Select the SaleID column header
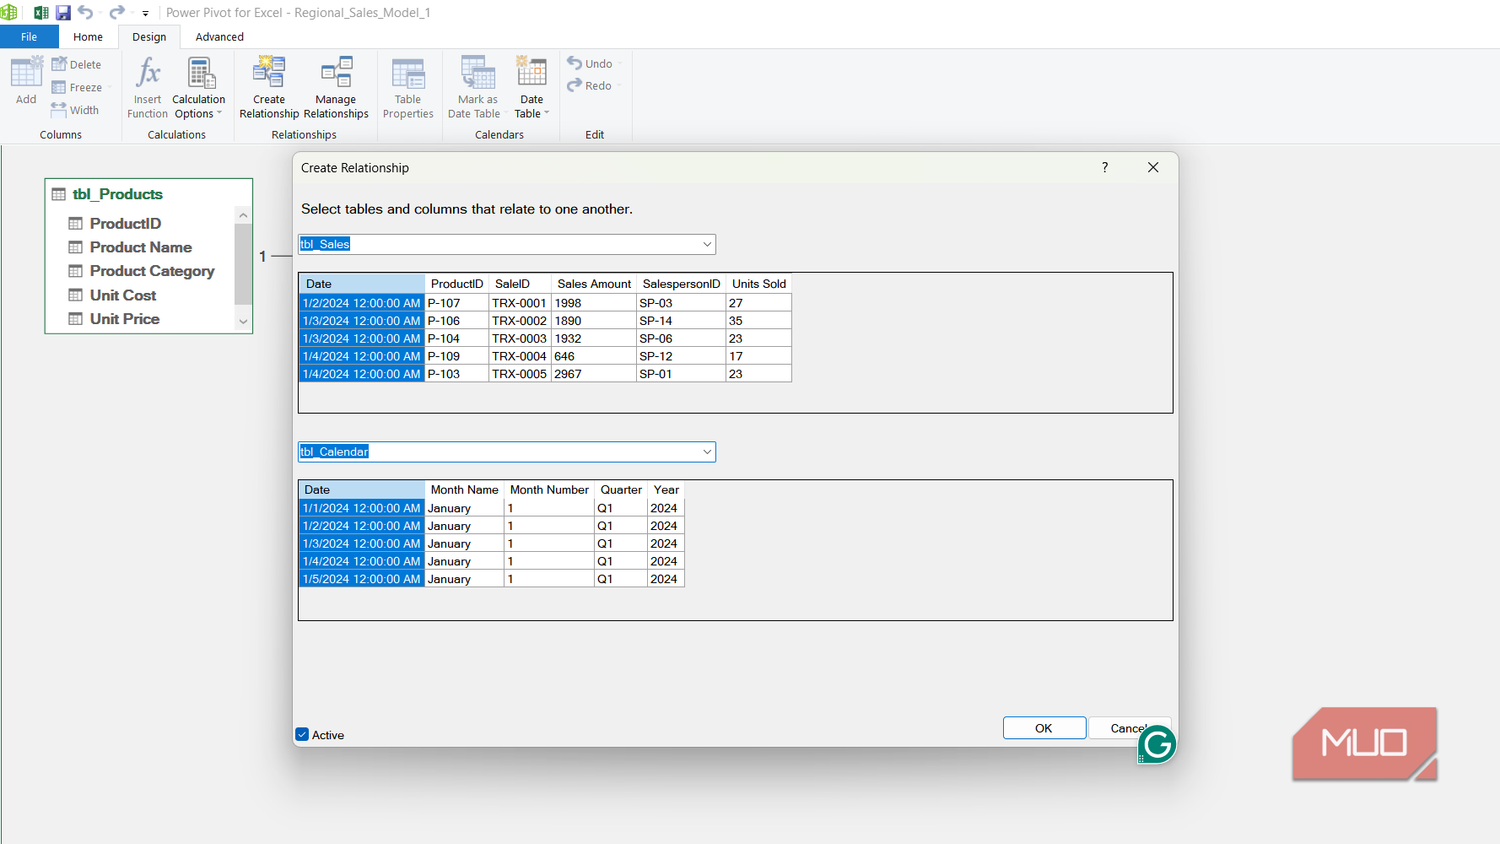This screenshot has width=1500, height=844. (x=519, y=284)
